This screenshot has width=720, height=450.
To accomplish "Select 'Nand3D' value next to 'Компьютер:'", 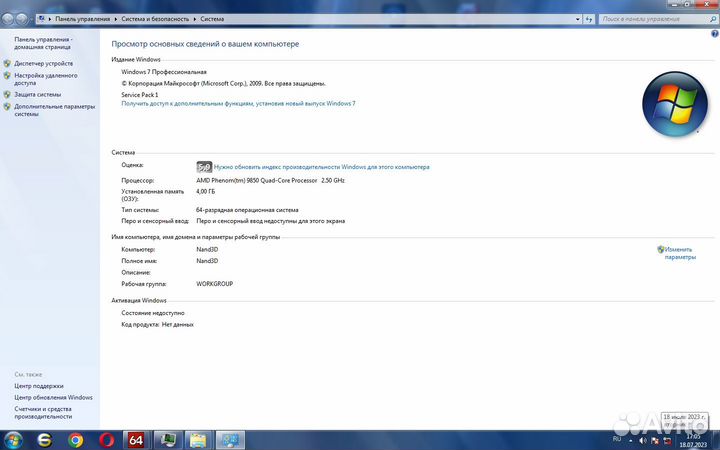I will coord(207,249).
